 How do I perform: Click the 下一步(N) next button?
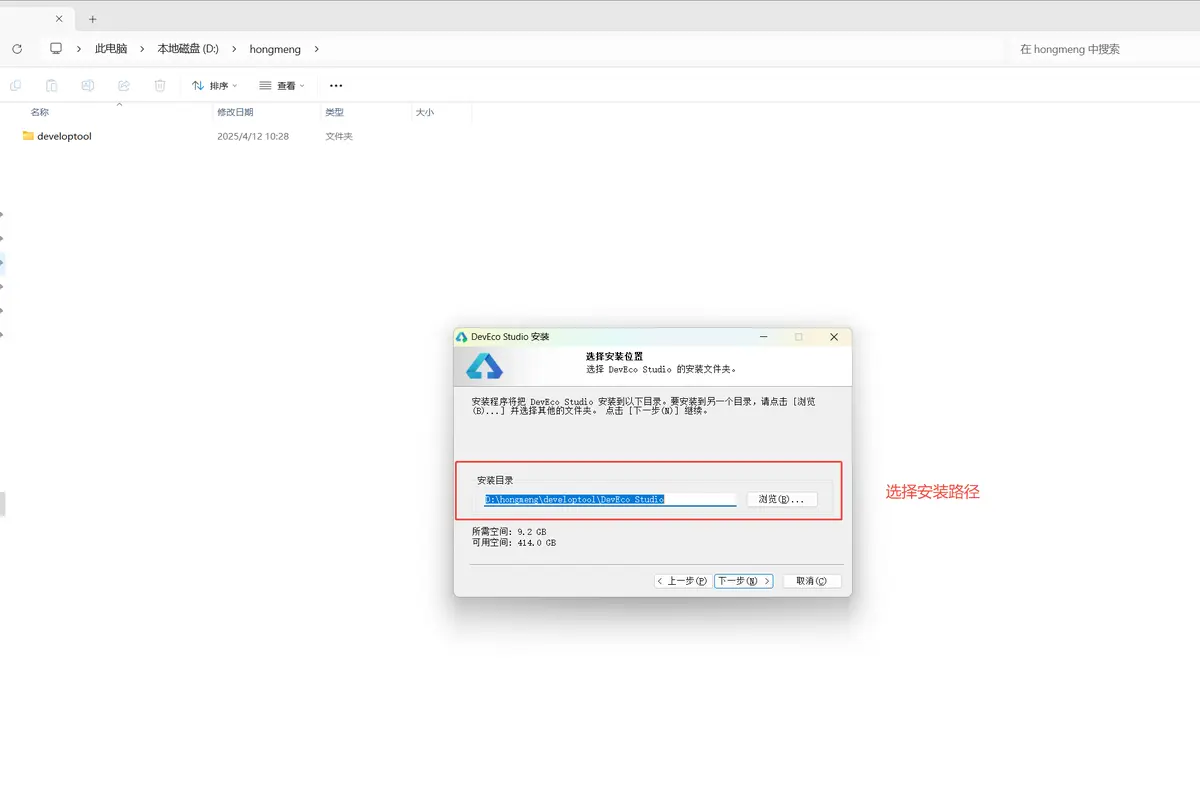pos(743,581)
